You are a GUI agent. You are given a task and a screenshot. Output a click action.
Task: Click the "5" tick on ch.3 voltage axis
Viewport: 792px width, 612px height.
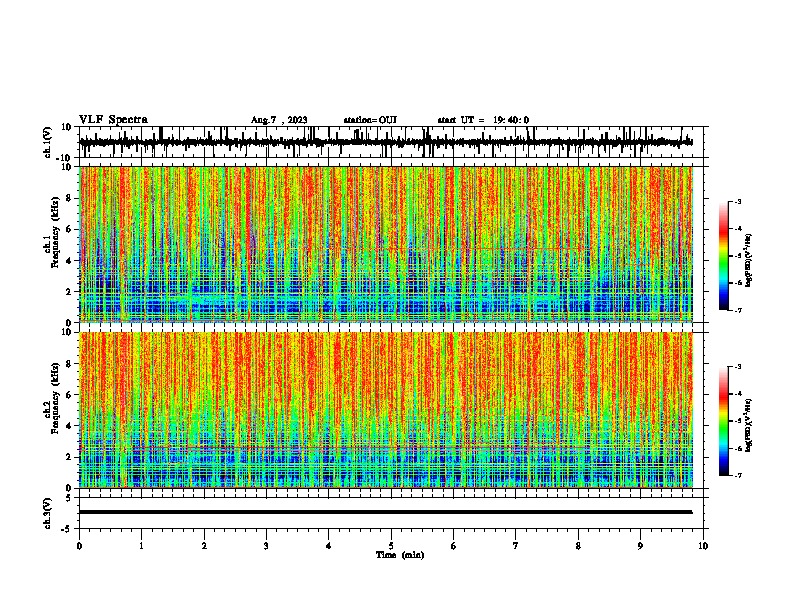pos(69,498)
